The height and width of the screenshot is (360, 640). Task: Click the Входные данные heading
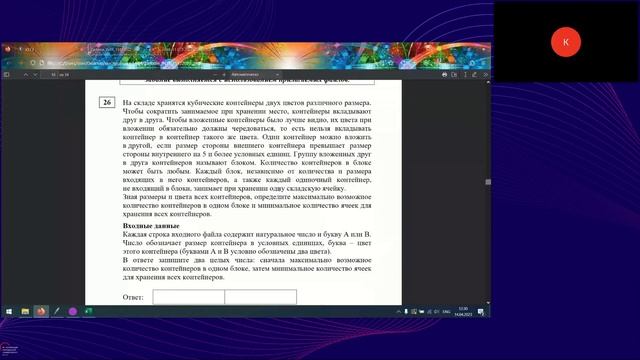tap(151, 226)
